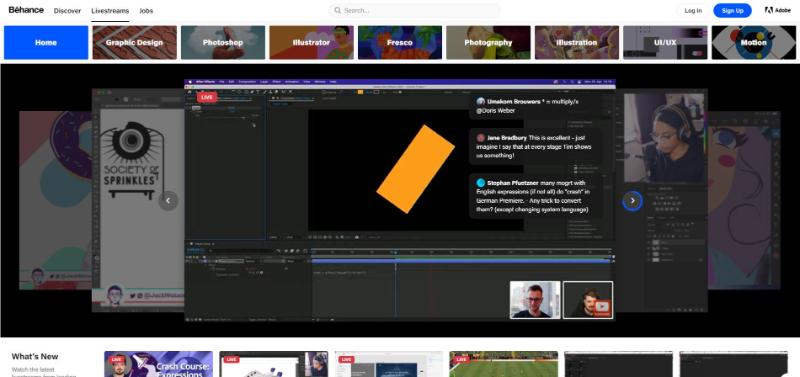Click the Search input field

point(414,10)
